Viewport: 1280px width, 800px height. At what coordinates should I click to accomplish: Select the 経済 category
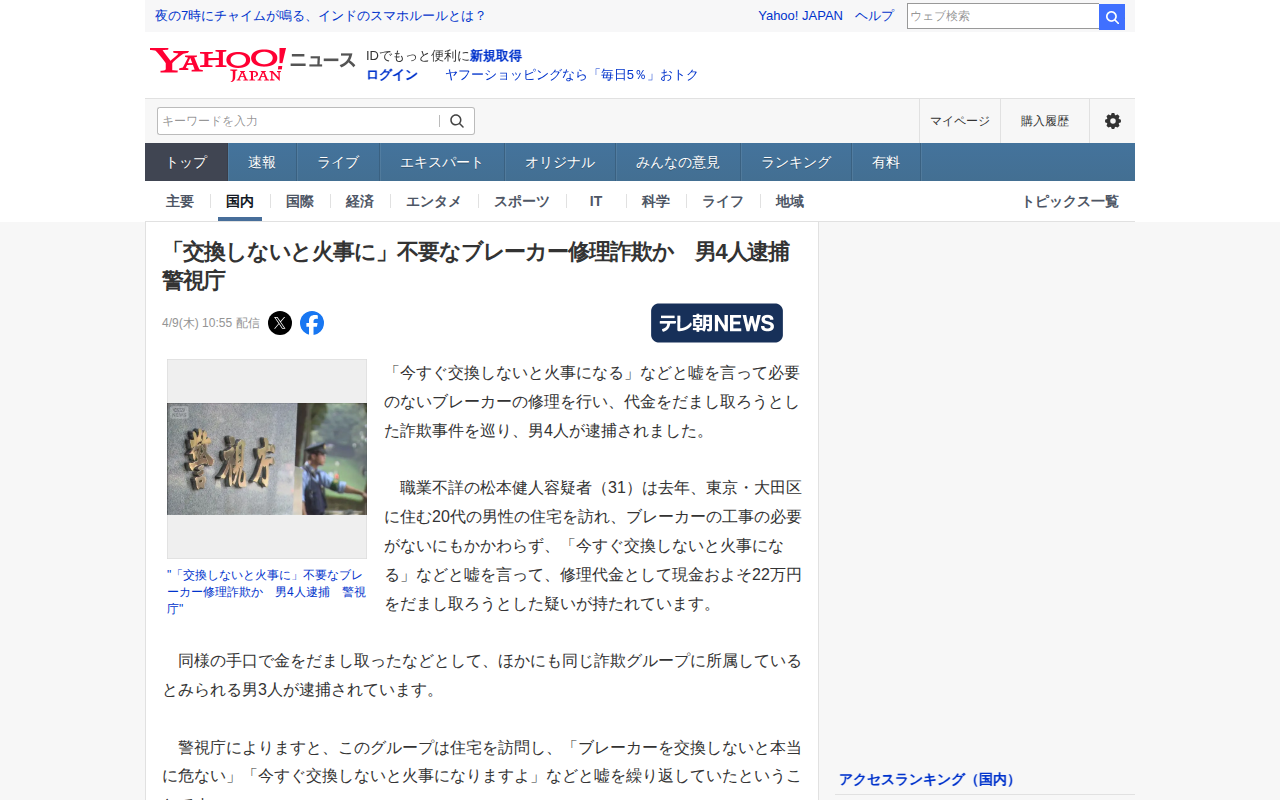360,201
